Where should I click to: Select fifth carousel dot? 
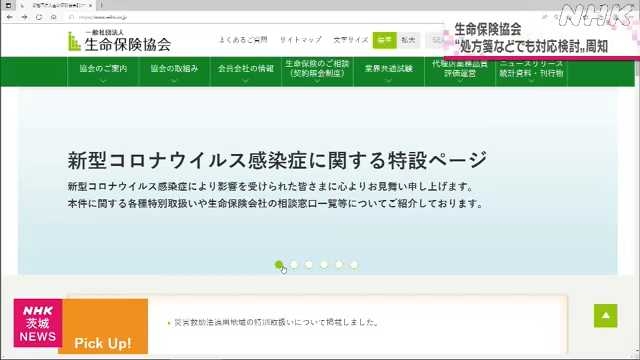[x=339, y=265]
